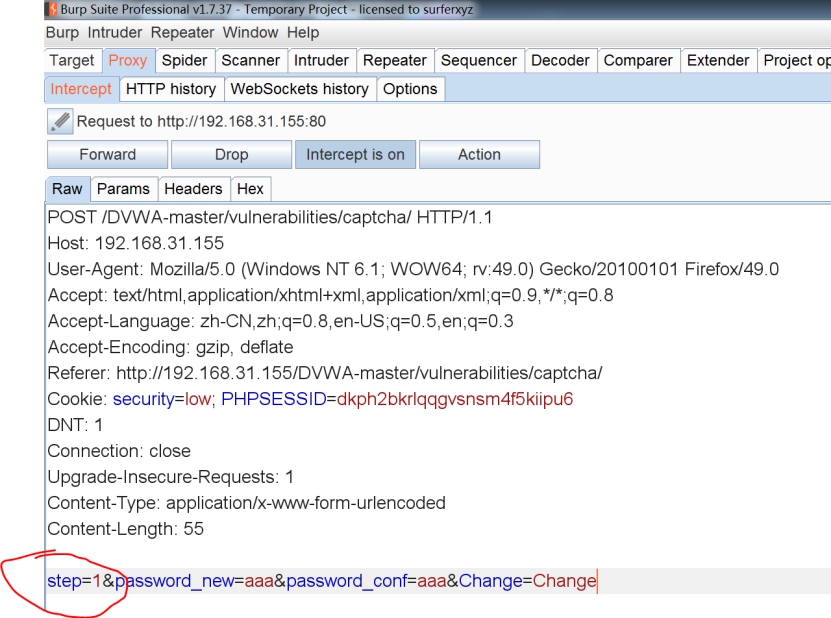This screenshot has width=831, height=618.
Task: Click the Content-Type header line
Action: pyautogui.click(x=246, y=503)
